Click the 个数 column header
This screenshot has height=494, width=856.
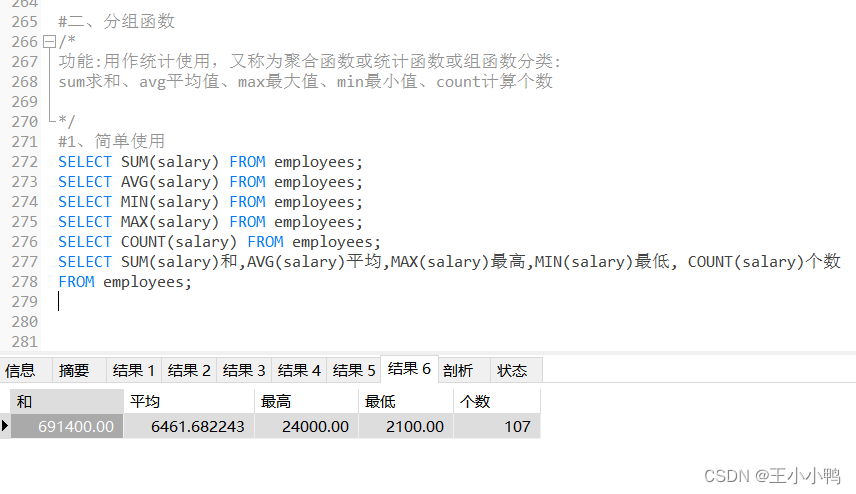pos(497,401)
